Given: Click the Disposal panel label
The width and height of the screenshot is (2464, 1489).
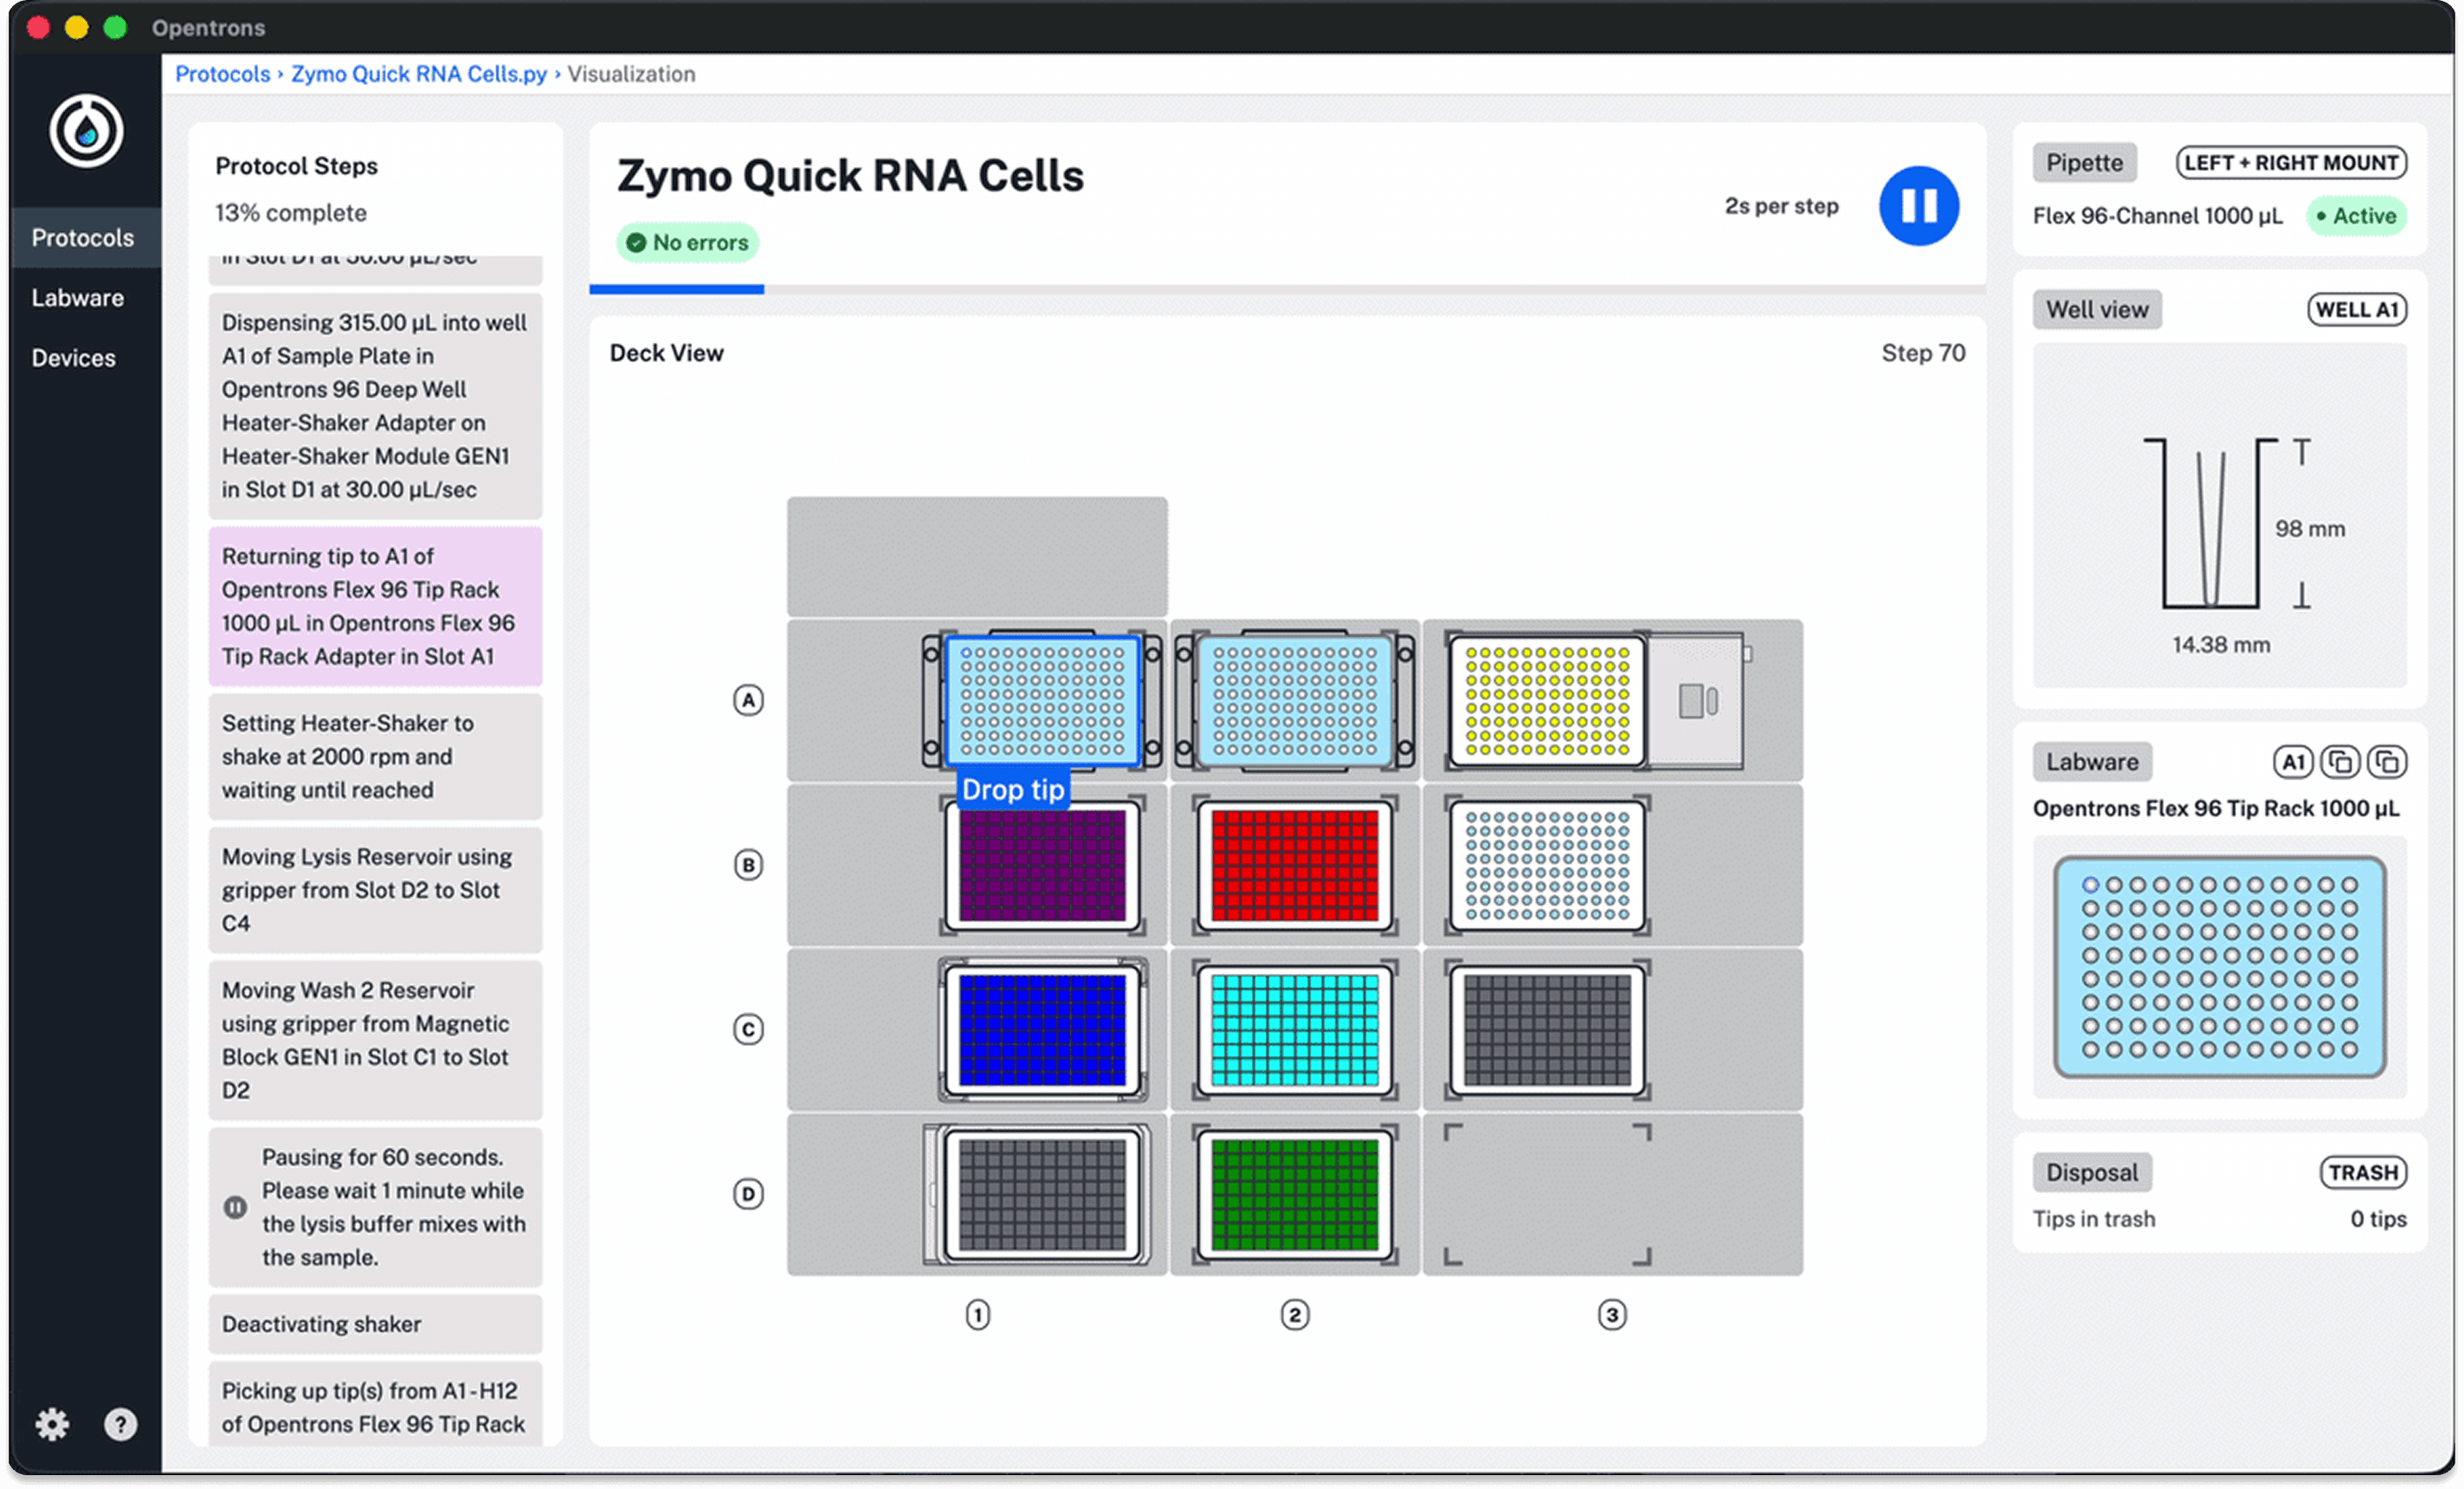Looking at the screenshot, I should [x=2091, y=1173].
